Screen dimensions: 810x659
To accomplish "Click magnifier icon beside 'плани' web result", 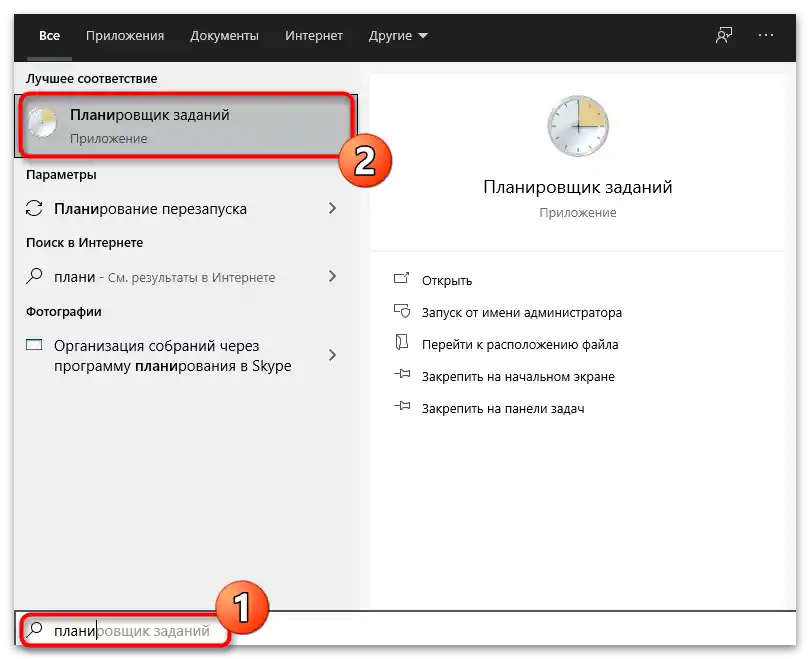I will coord(34,276).
